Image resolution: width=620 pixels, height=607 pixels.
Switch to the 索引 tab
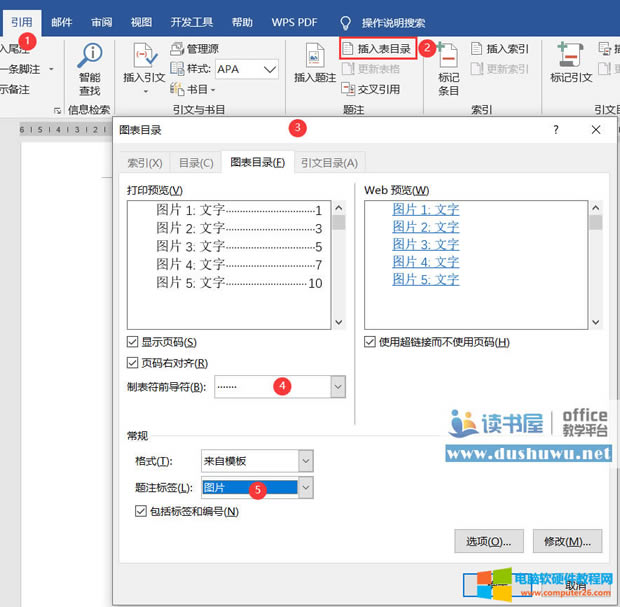(x=144, y=163)
